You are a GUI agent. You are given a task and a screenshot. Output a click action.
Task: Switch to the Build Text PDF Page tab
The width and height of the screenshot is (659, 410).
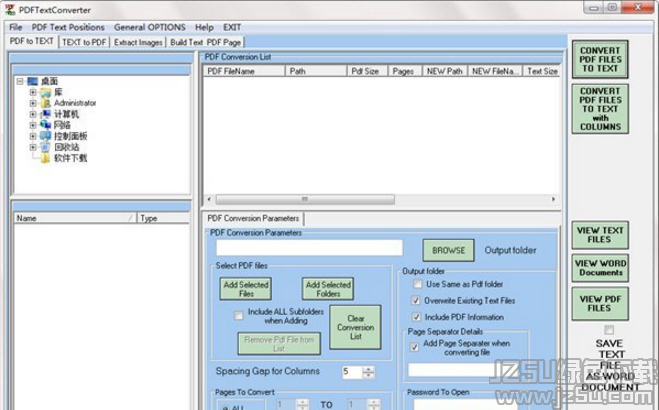pos(206,42)
